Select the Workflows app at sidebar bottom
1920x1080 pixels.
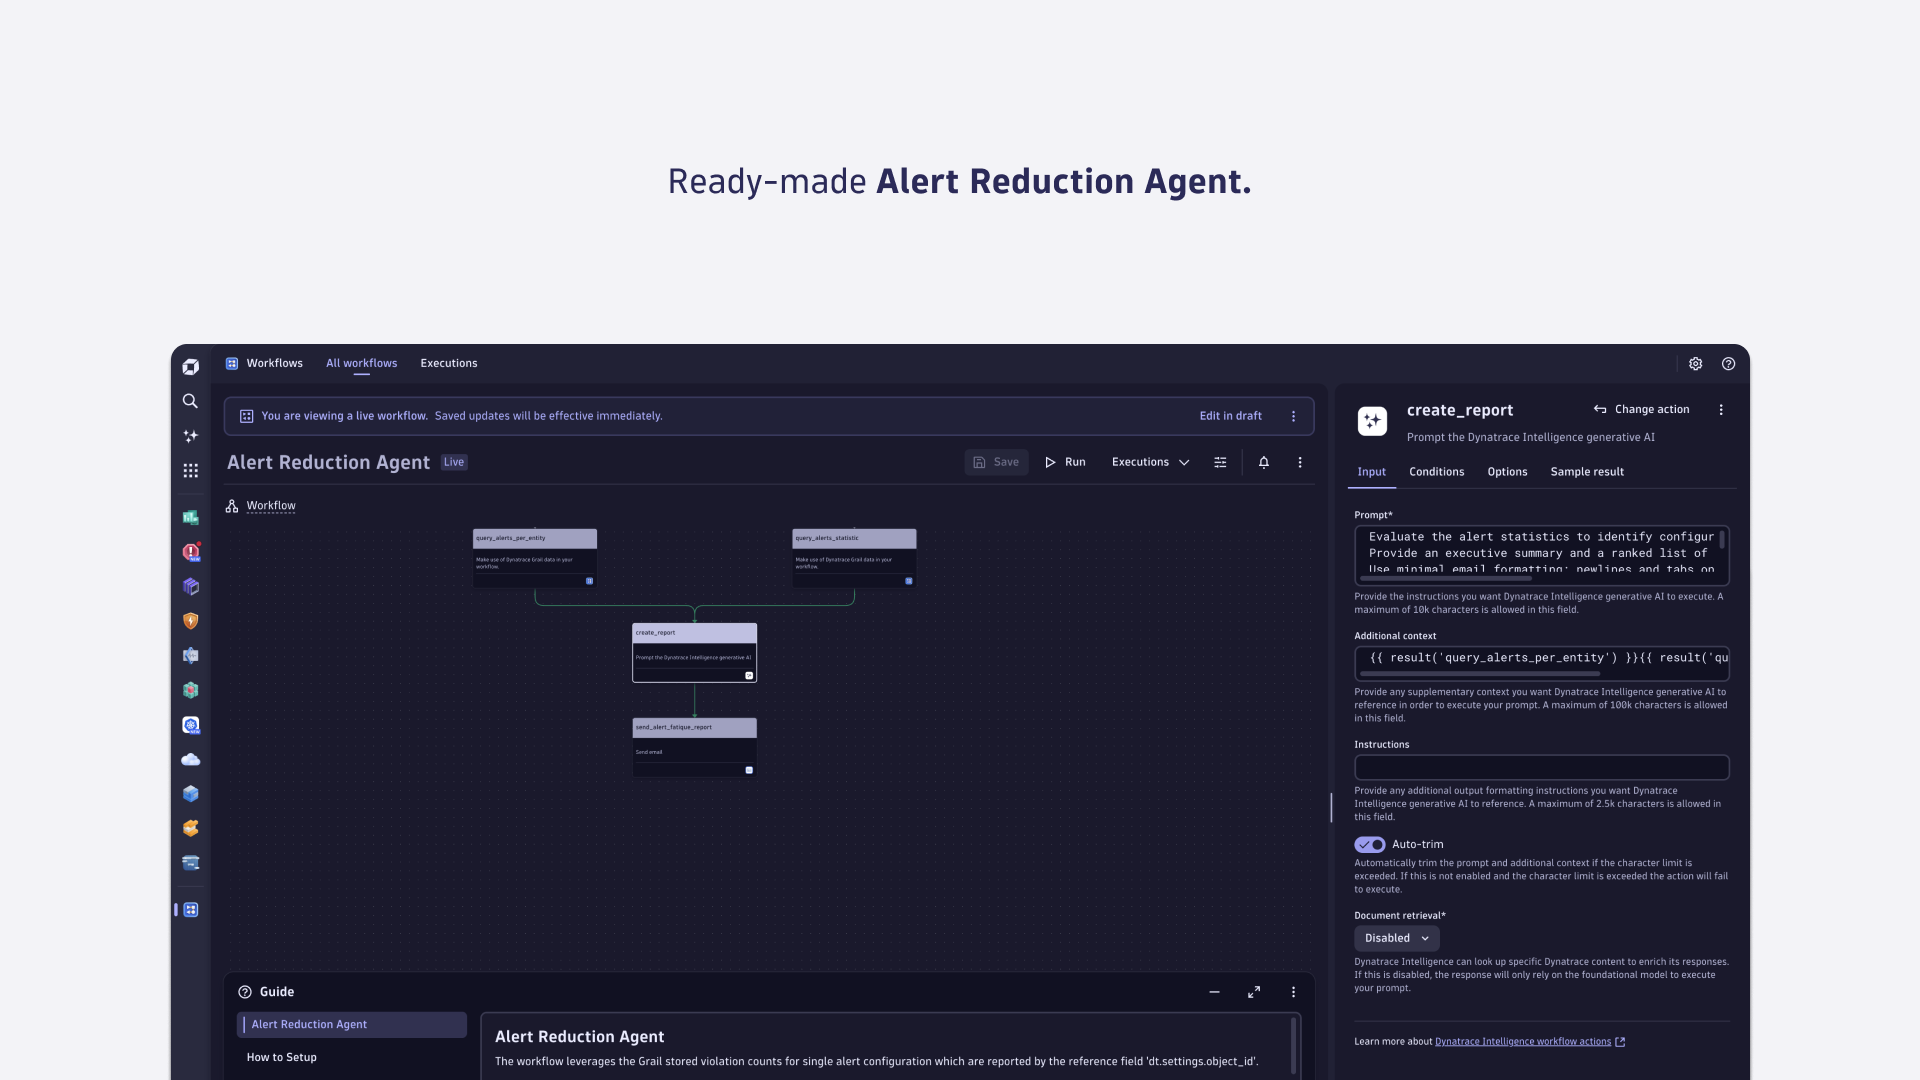pyautogui.click(x=190, y=910)
